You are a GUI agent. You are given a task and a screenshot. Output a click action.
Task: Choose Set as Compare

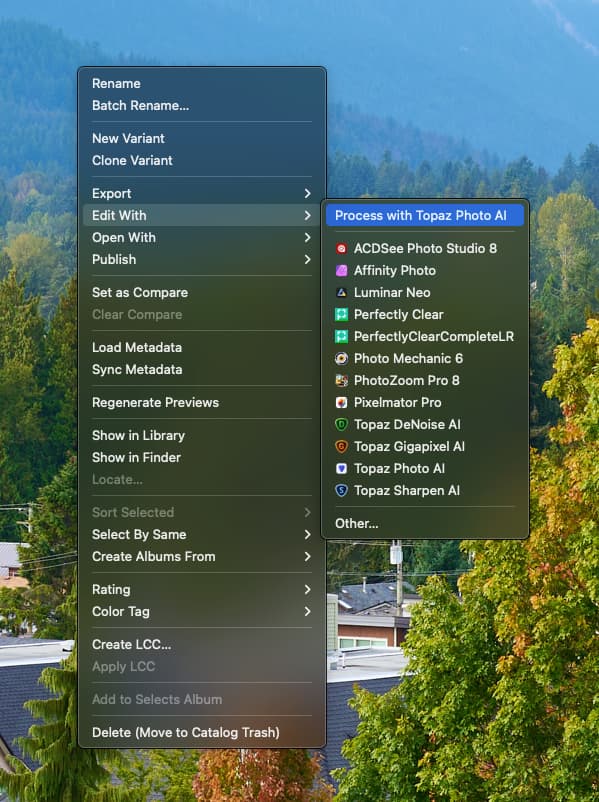click(202, 293)
